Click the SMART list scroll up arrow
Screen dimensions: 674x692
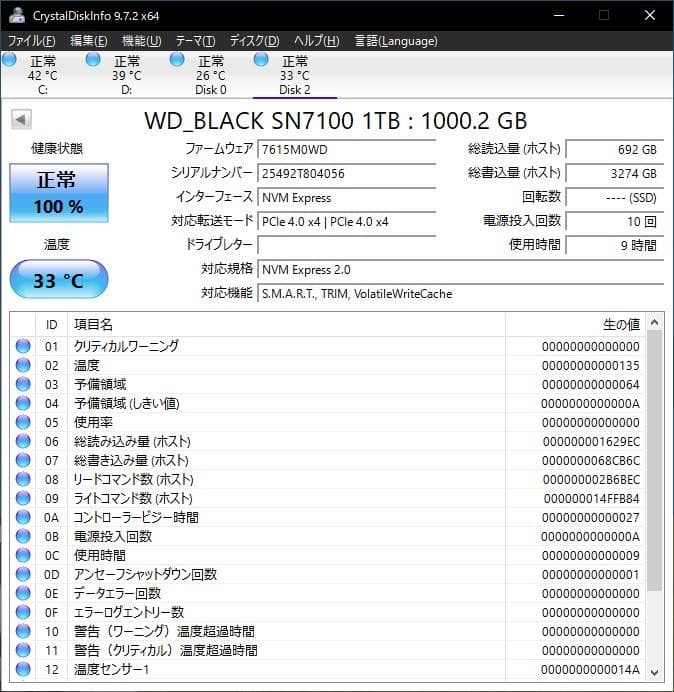(x=655, y=323)
